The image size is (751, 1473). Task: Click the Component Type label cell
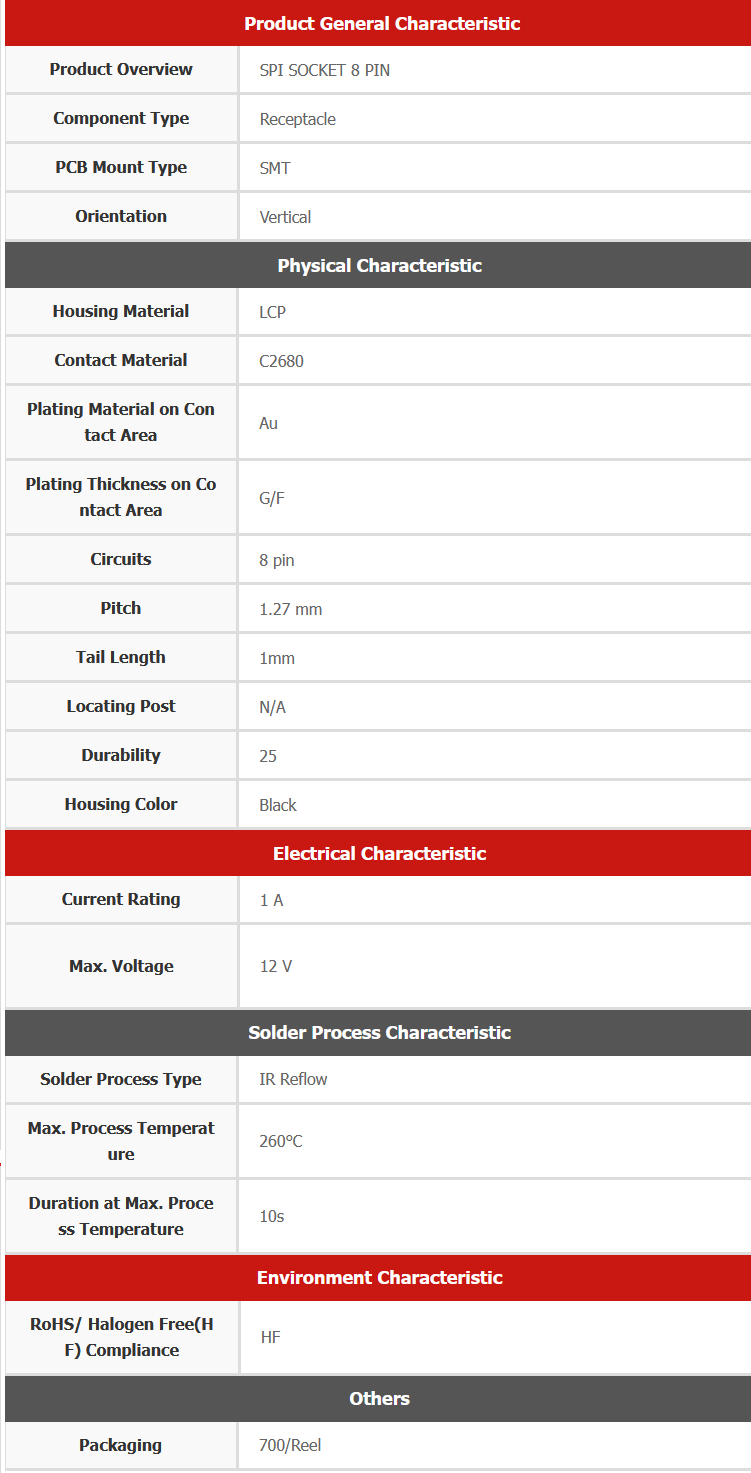(121, 118)
